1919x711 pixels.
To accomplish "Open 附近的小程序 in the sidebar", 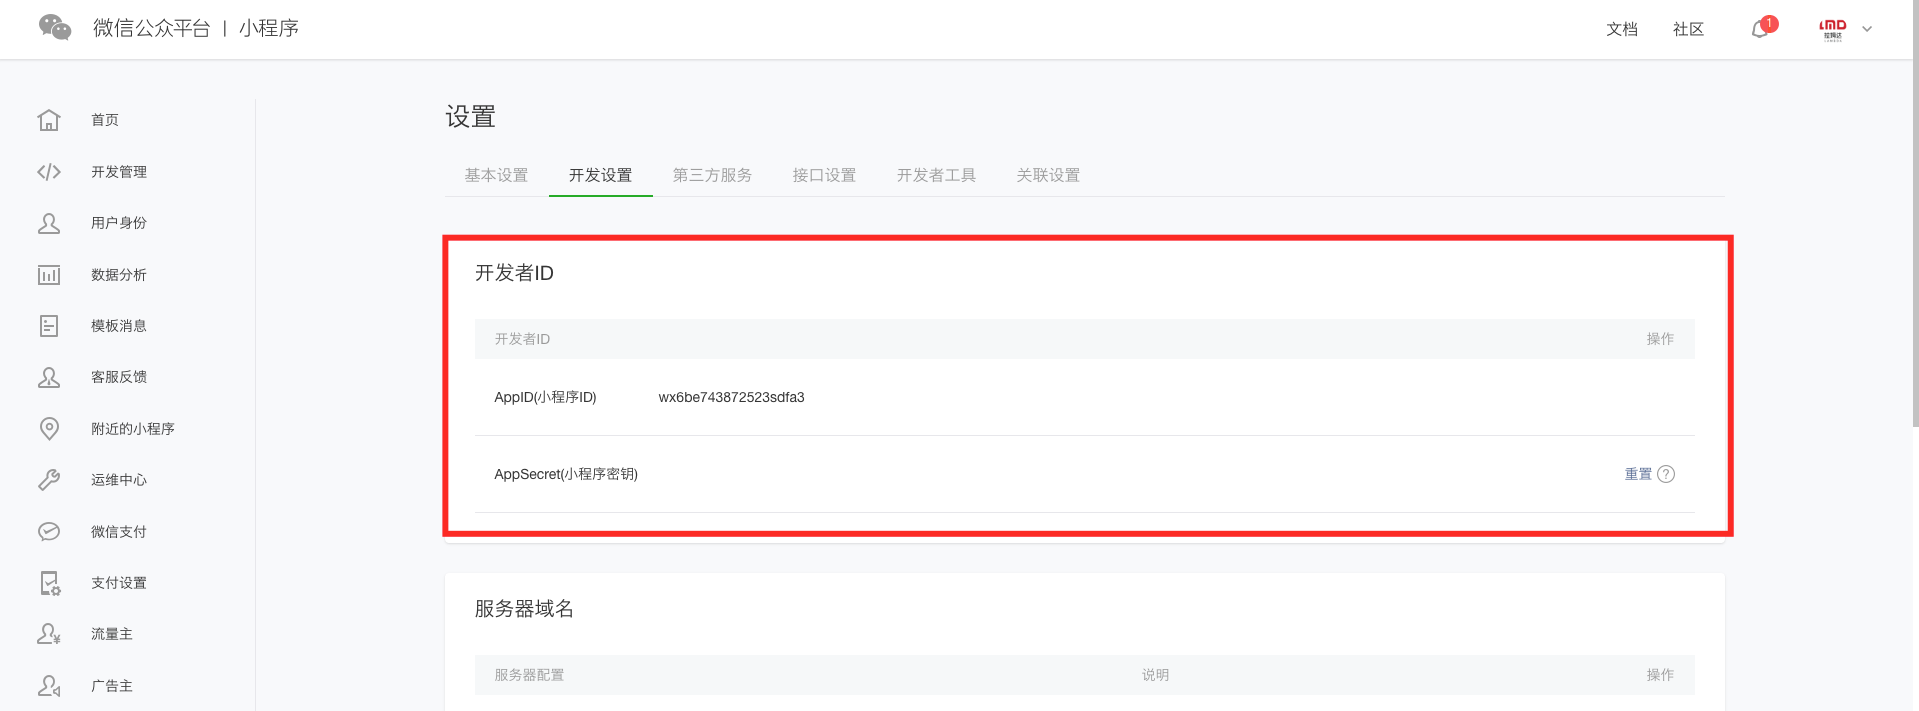I will pyautogui.click(x=133, y=429).
